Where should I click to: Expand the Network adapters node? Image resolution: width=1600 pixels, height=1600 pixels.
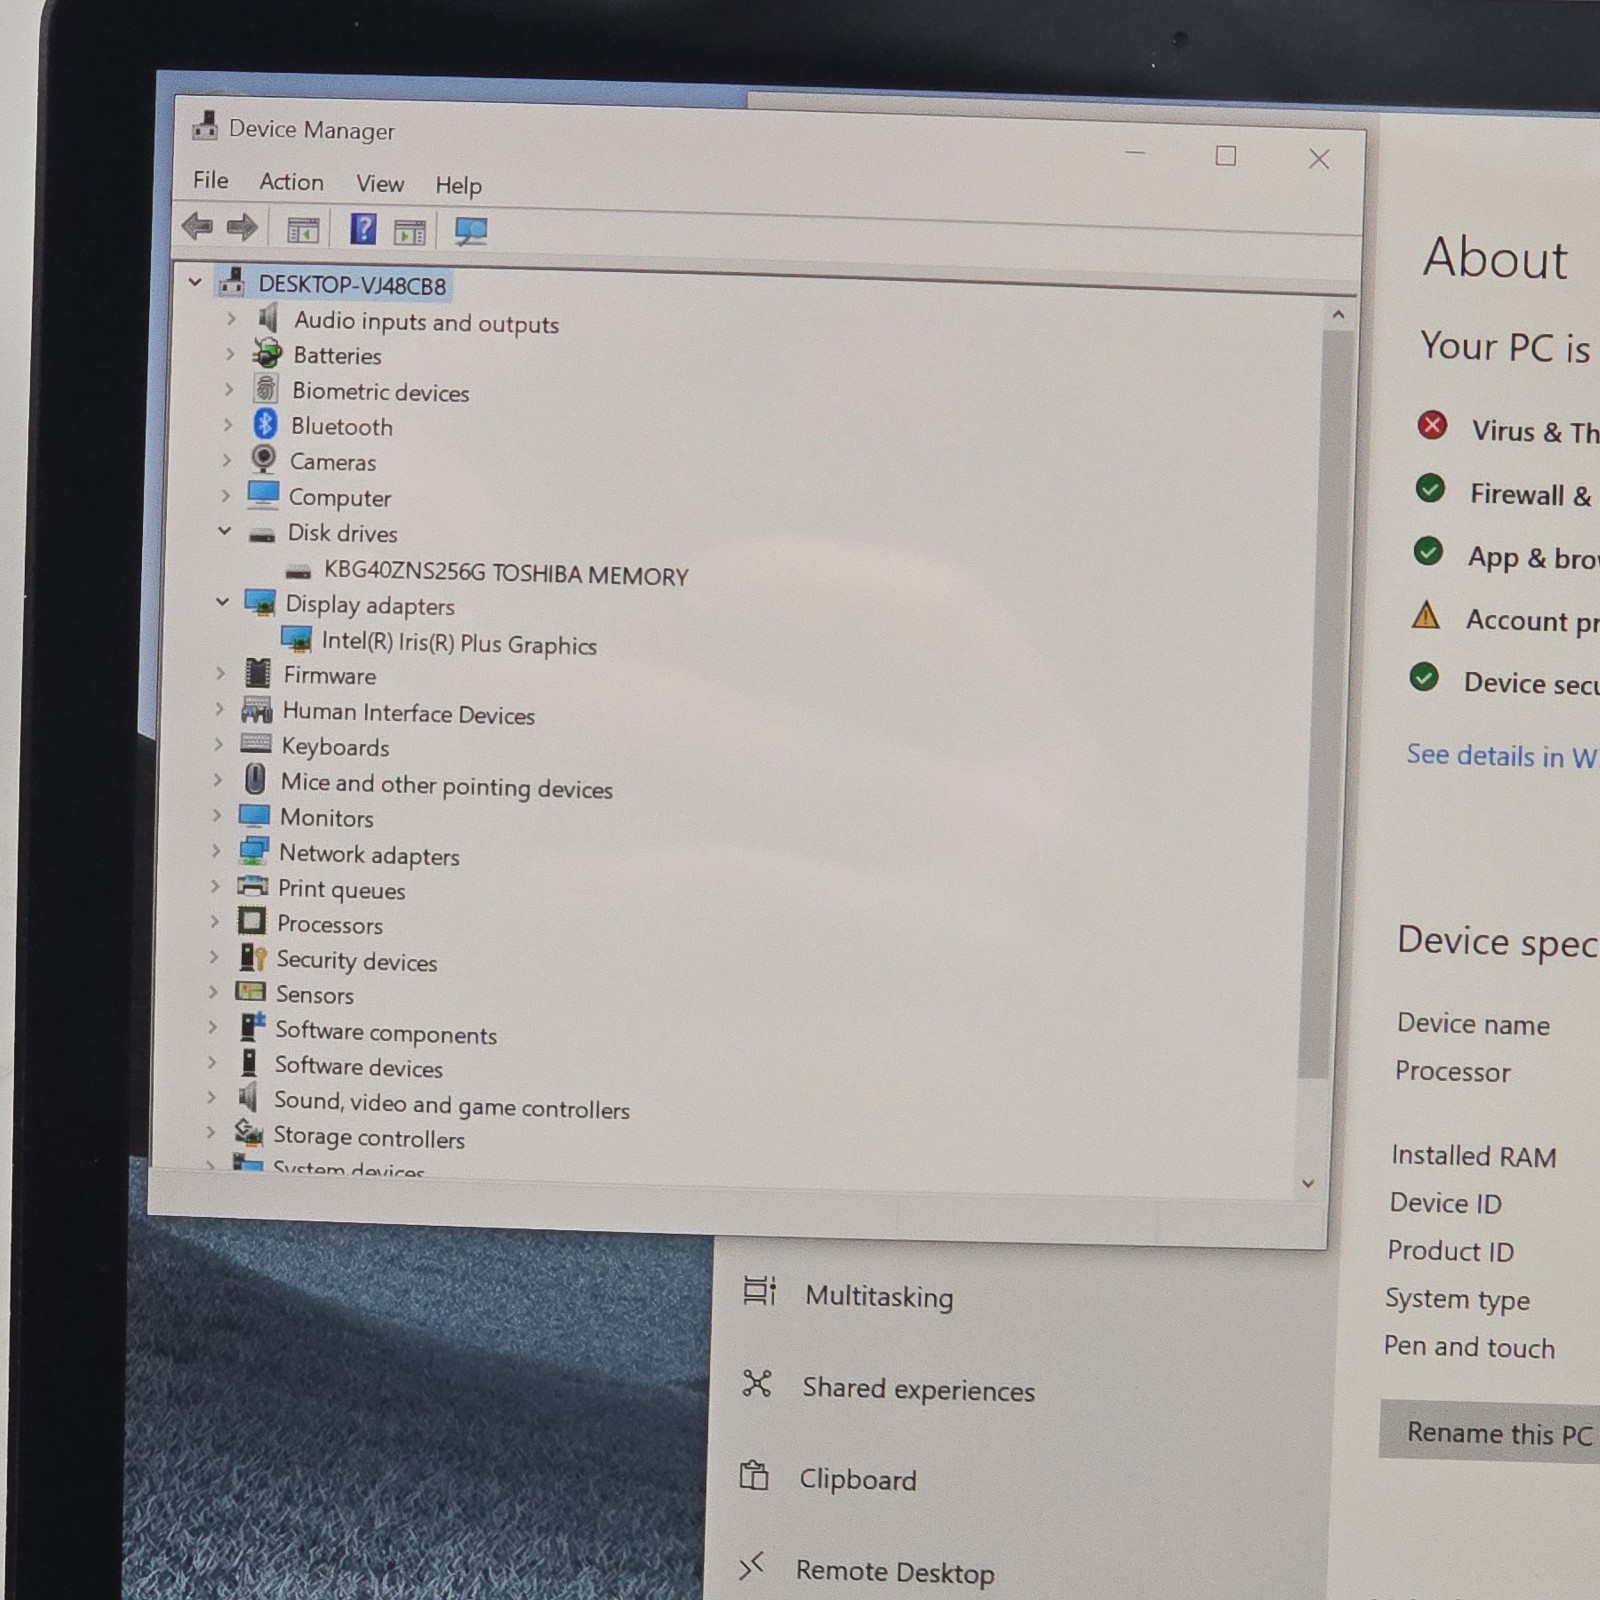pos(216,850)
